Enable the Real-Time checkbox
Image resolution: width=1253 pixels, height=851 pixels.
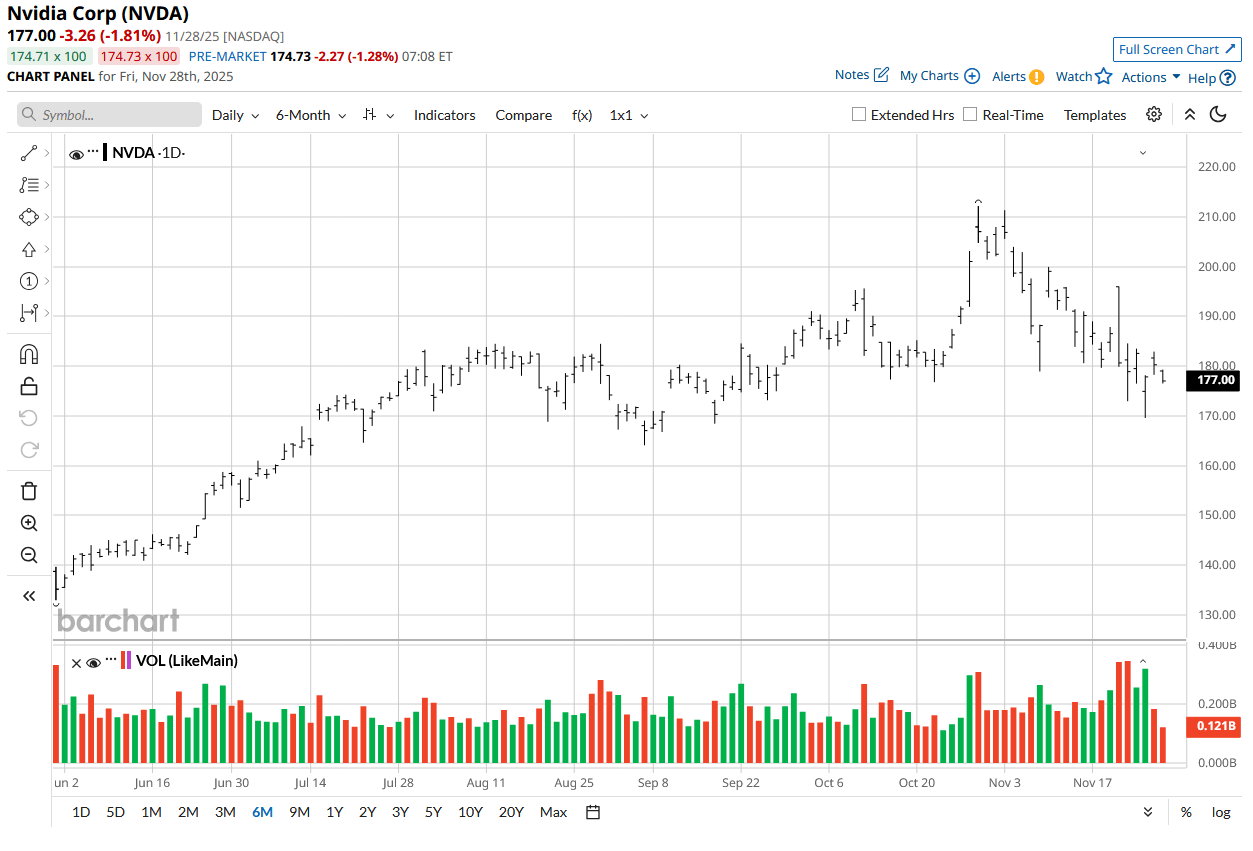[x=969, y=114]
